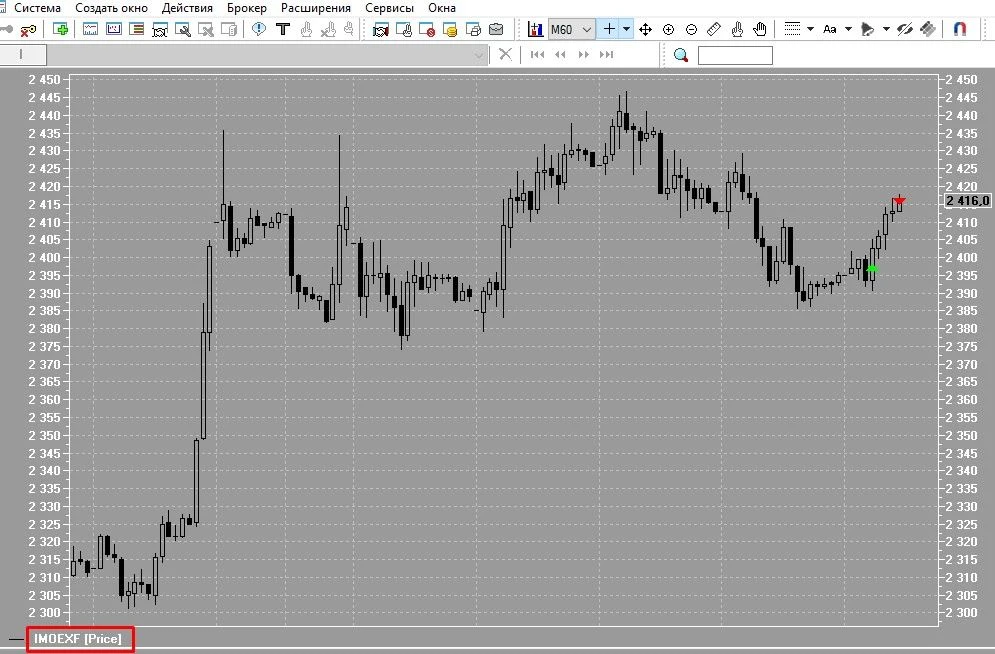Click the search input field
995x654 pixels.
pyautogui.click(x=735, y=55)
